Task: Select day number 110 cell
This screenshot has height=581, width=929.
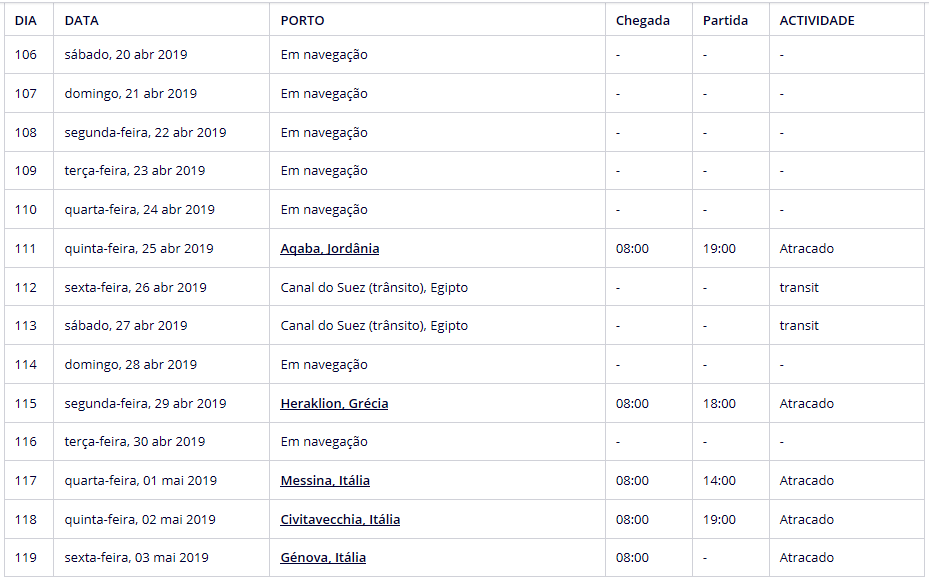Action: 26,210
